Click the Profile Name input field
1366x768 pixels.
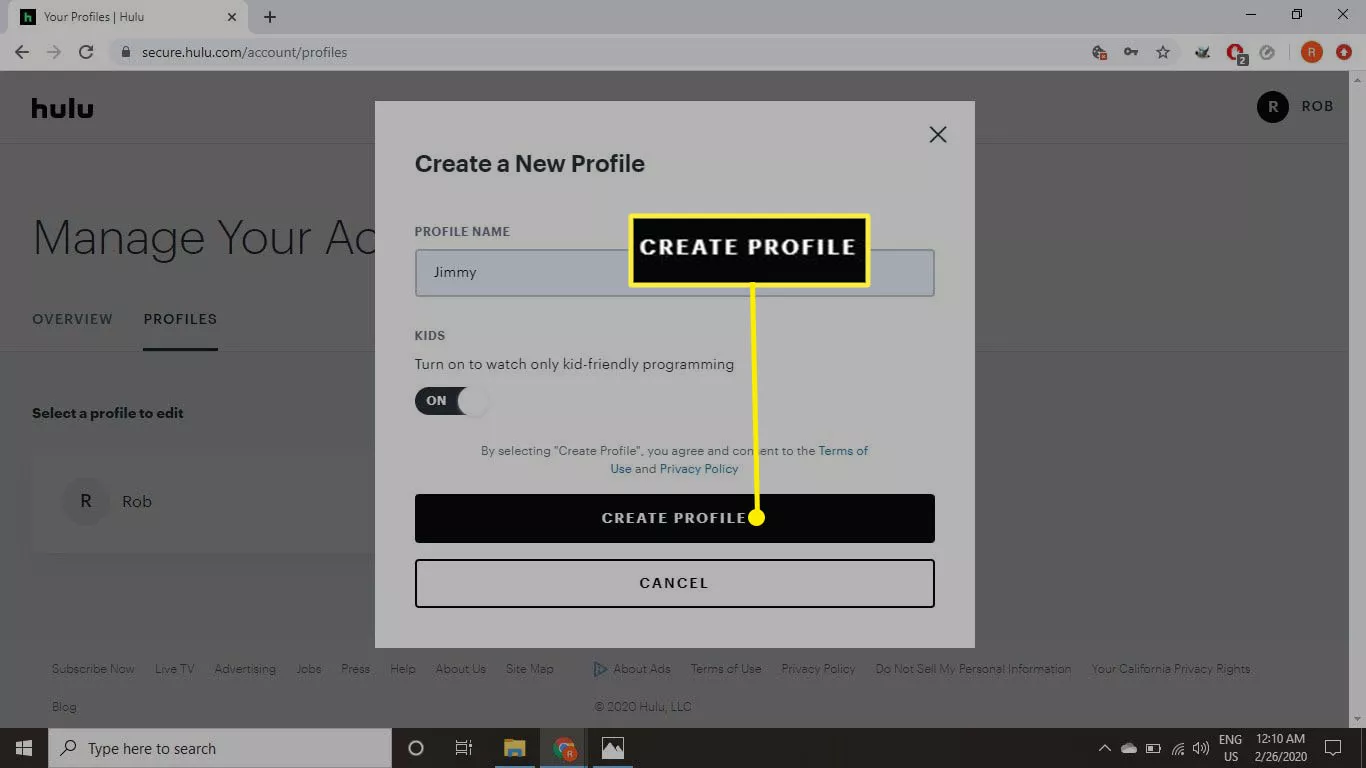(x=674, y=273)
